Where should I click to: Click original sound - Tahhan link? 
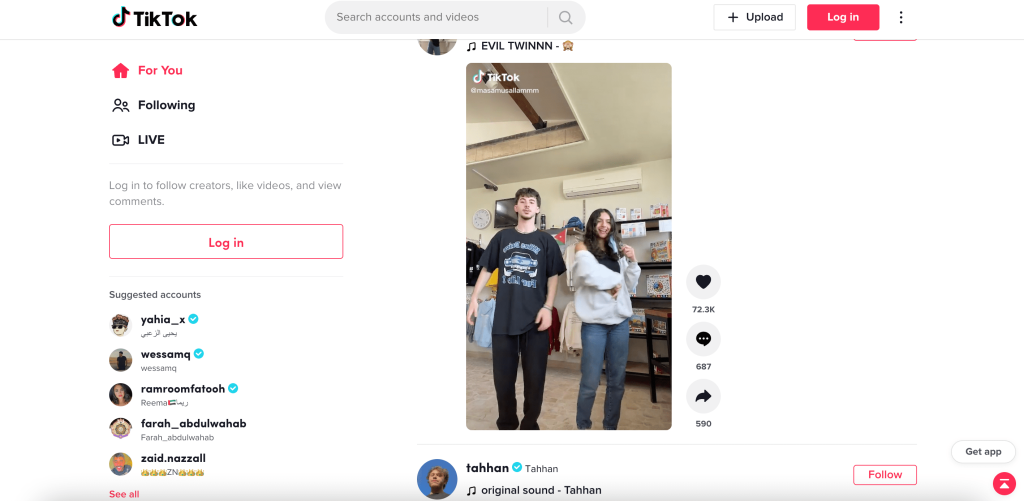[x=534, y=491]
